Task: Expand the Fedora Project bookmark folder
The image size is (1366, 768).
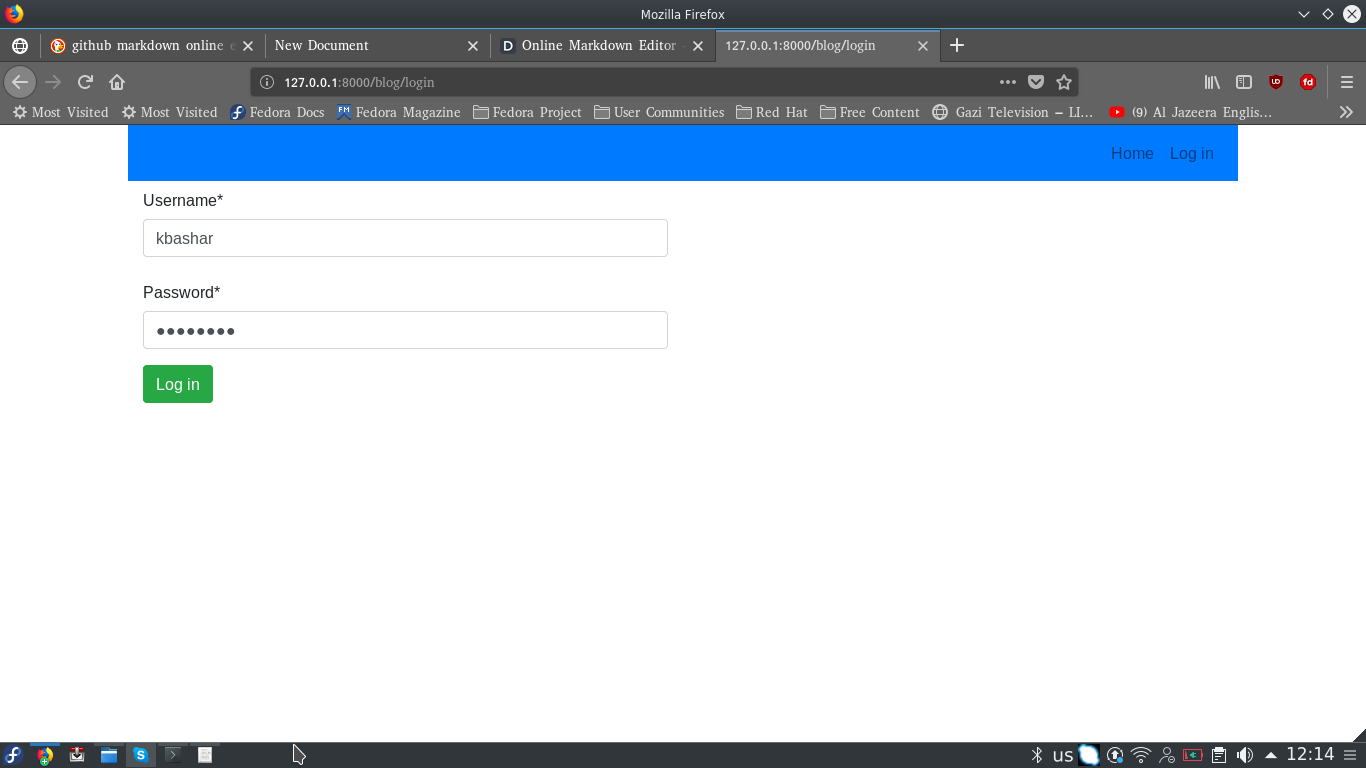Action: pyautogui.click(x=527, y=112)
